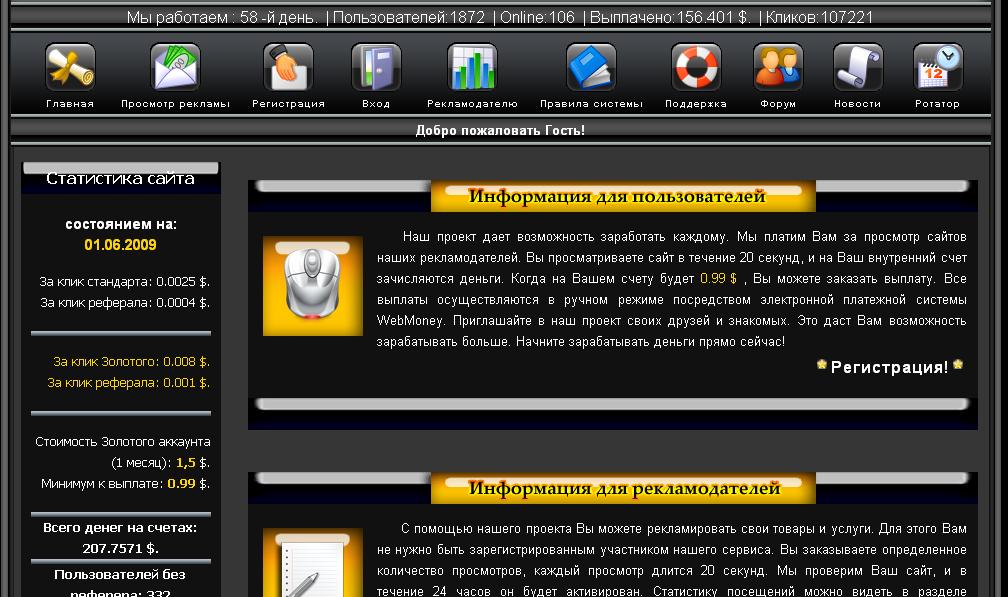Open the Ротатор calendar clock icon
This screenshot has width=1008, height=597.
[938, 67]
